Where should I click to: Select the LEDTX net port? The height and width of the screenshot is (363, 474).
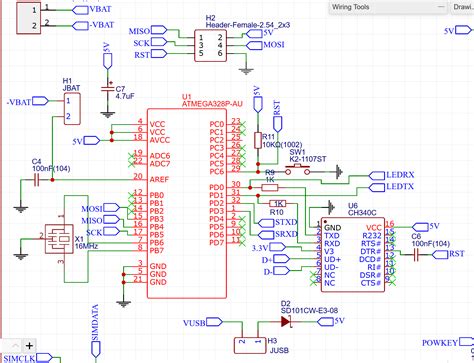[x=377, y=187]
